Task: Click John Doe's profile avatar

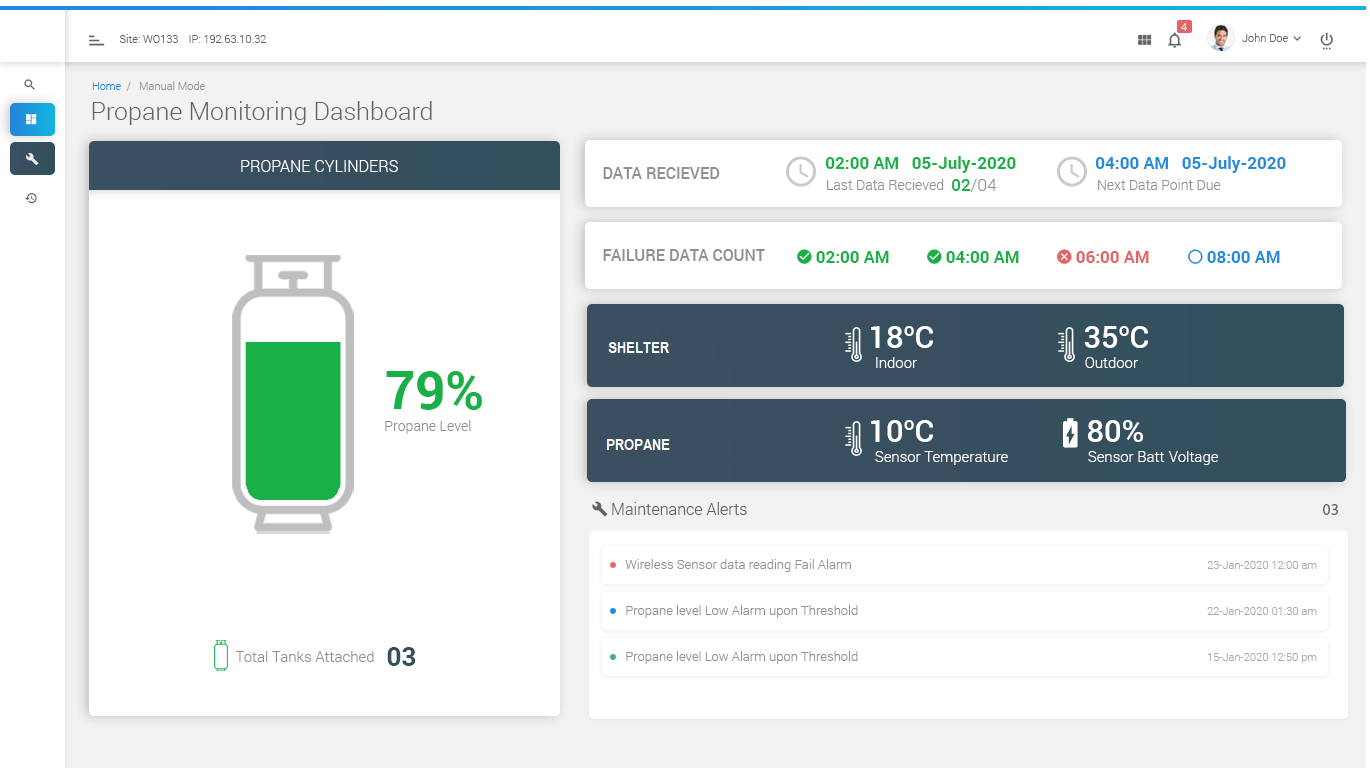Action: [x=1220, y=39]
